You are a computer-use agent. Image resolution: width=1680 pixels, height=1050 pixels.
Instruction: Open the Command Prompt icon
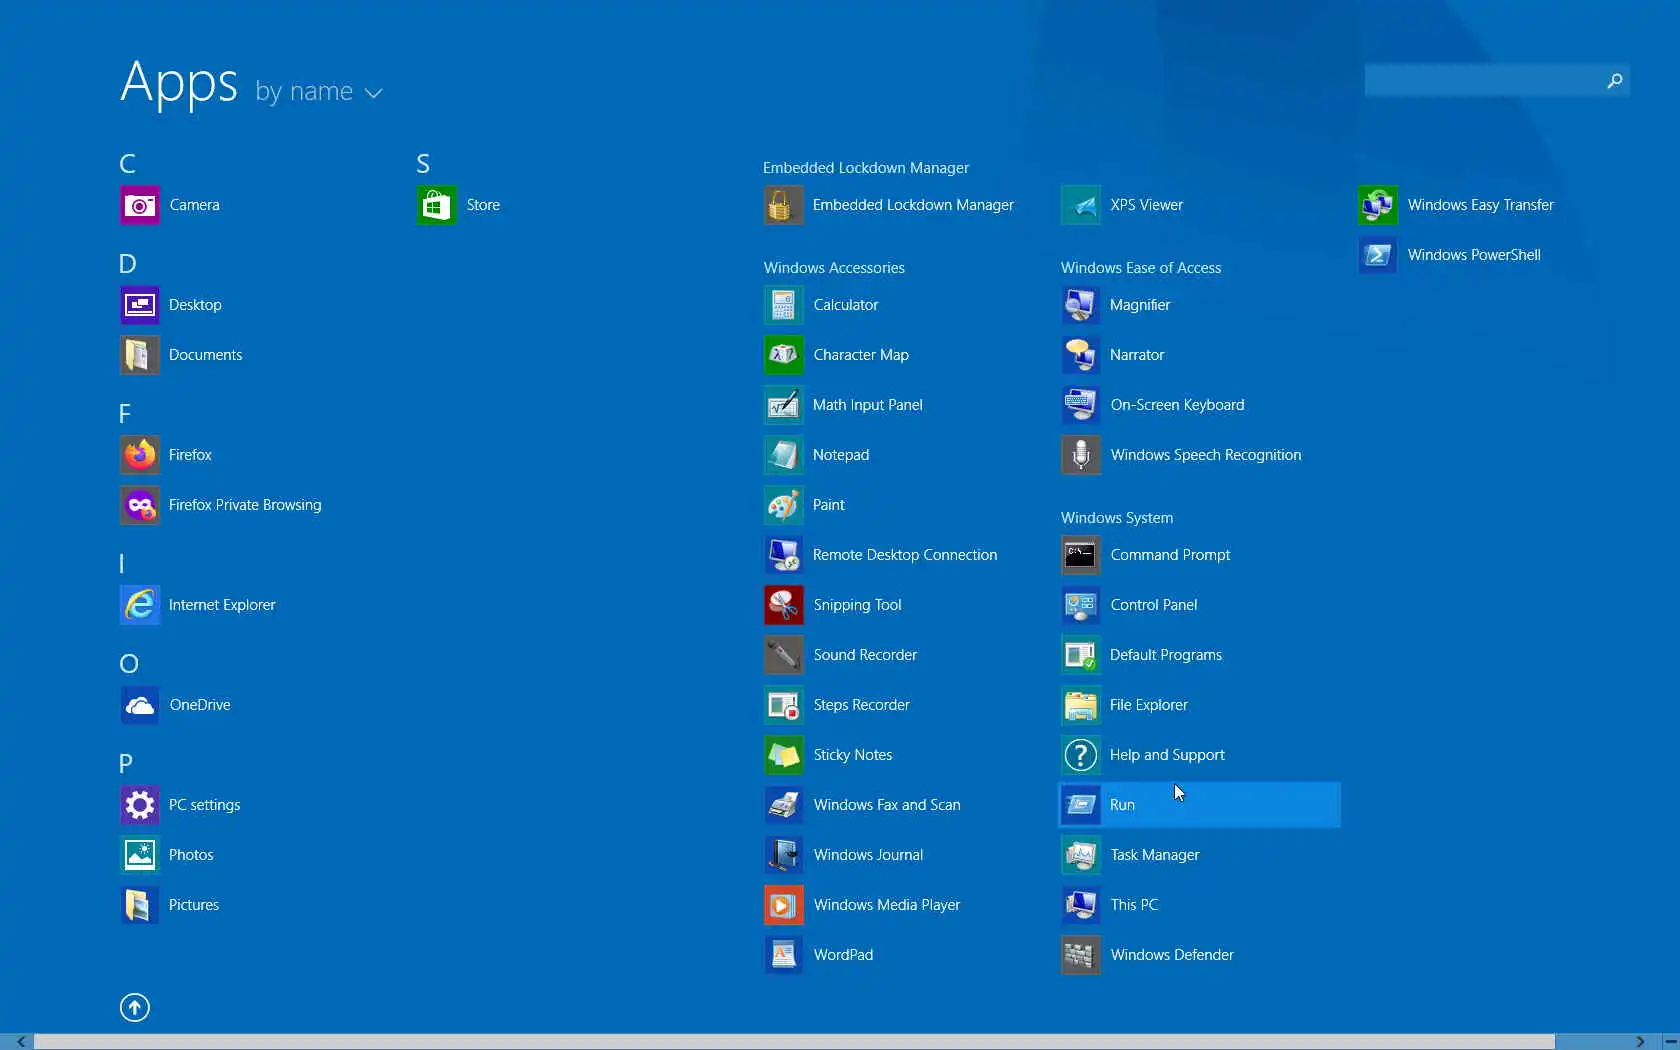pyautogui.click(x=1081, y=555)
